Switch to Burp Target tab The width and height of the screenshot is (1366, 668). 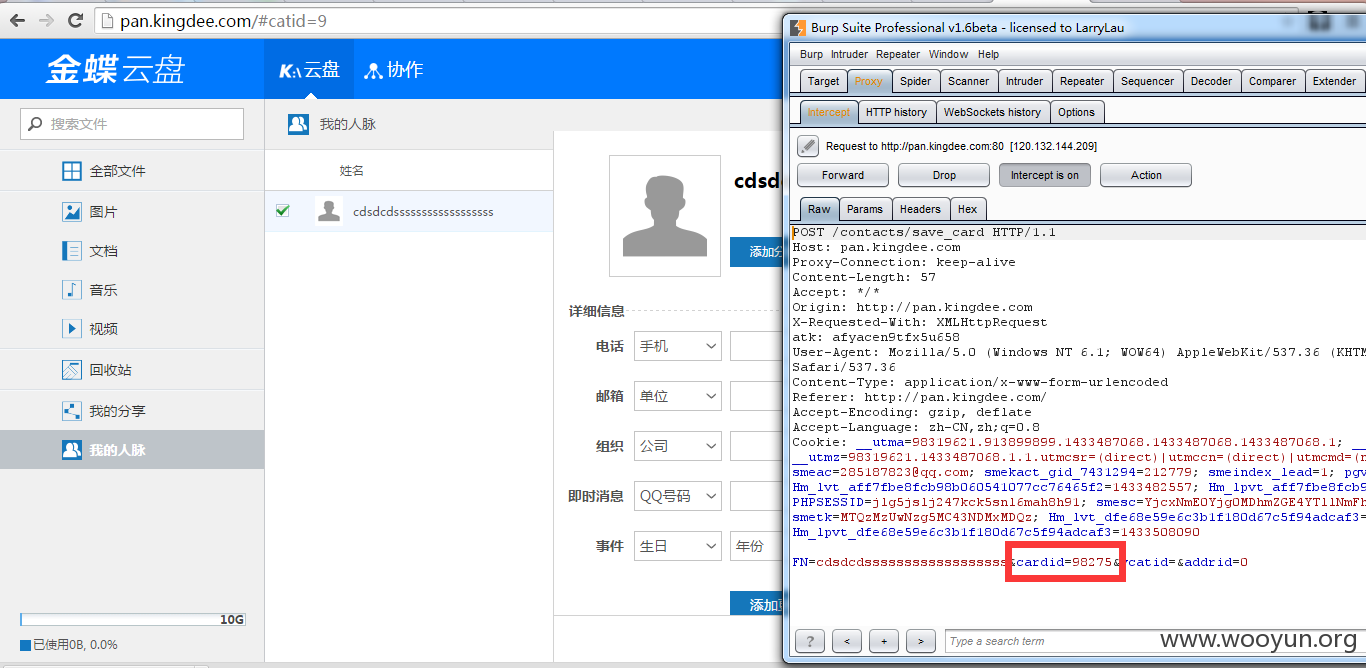click(824, 81)
